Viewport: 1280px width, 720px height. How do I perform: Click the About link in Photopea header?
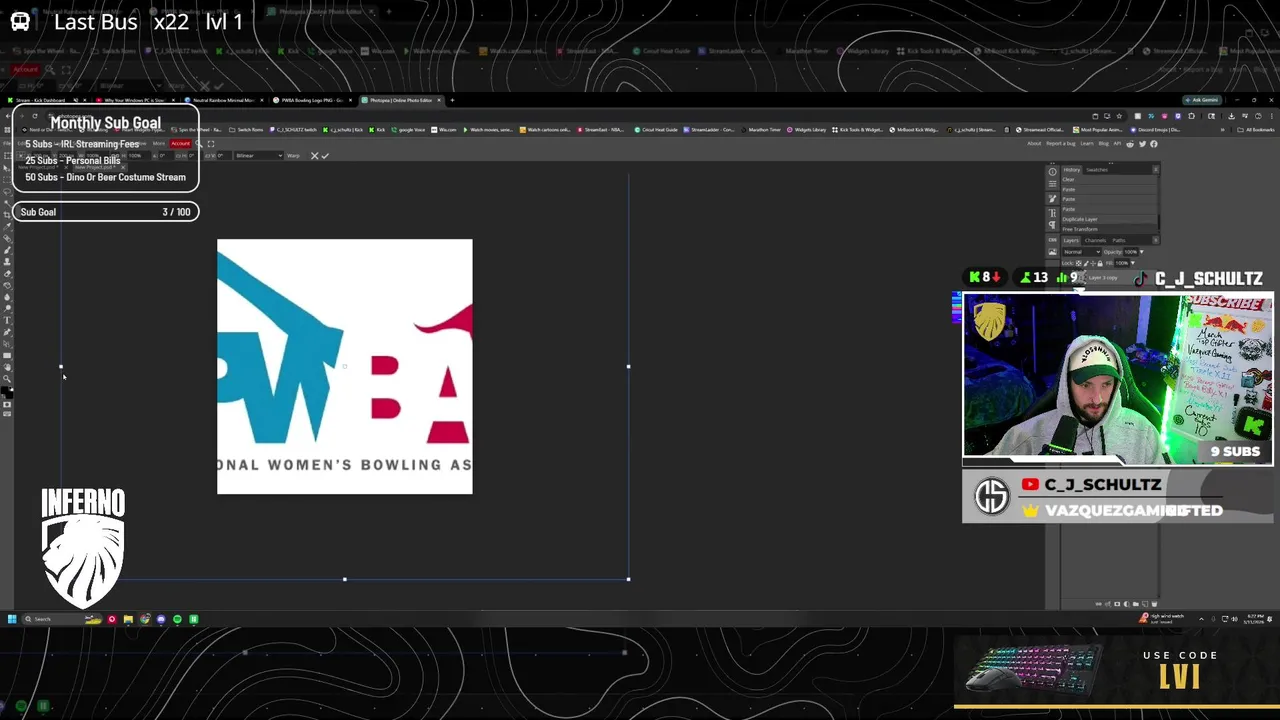[x=1034, y=143]
